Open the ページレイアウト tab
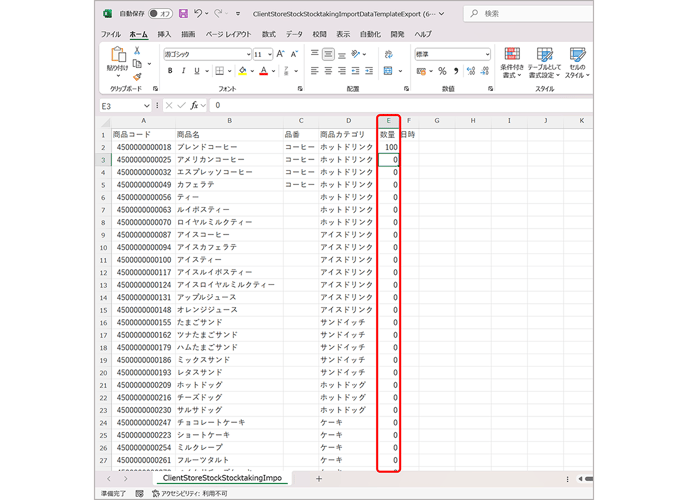The height and width of the screenshot is (500, 688). [x=228, y=34]
